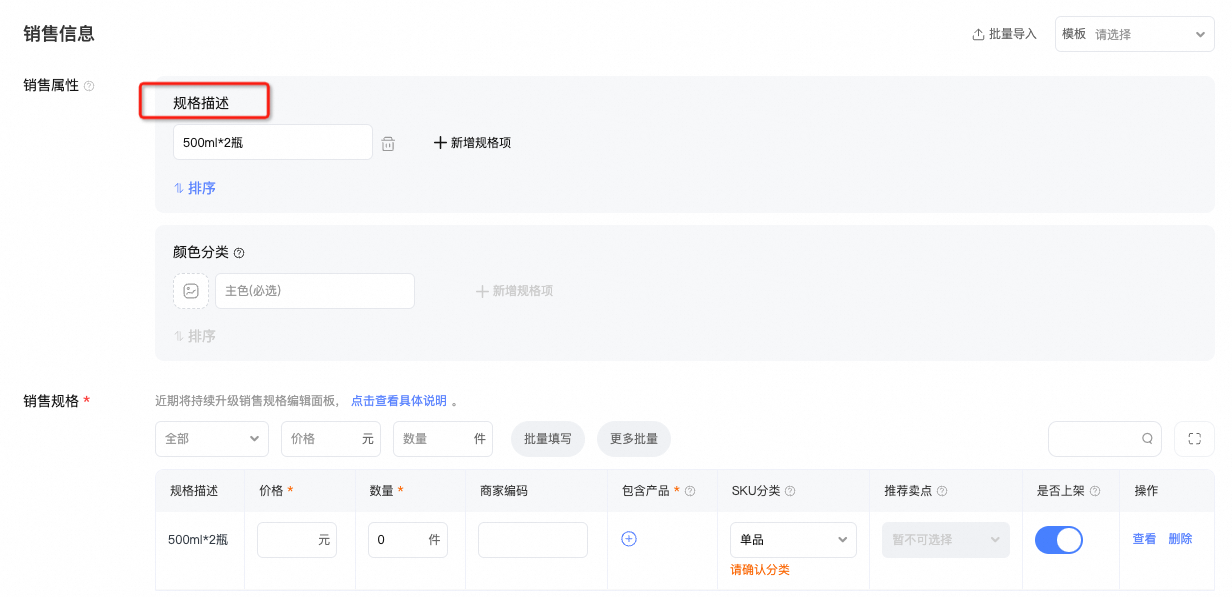1232x597 pixels.
Task: Click the batch 数量 input field
Action: [x=443, y=439]
